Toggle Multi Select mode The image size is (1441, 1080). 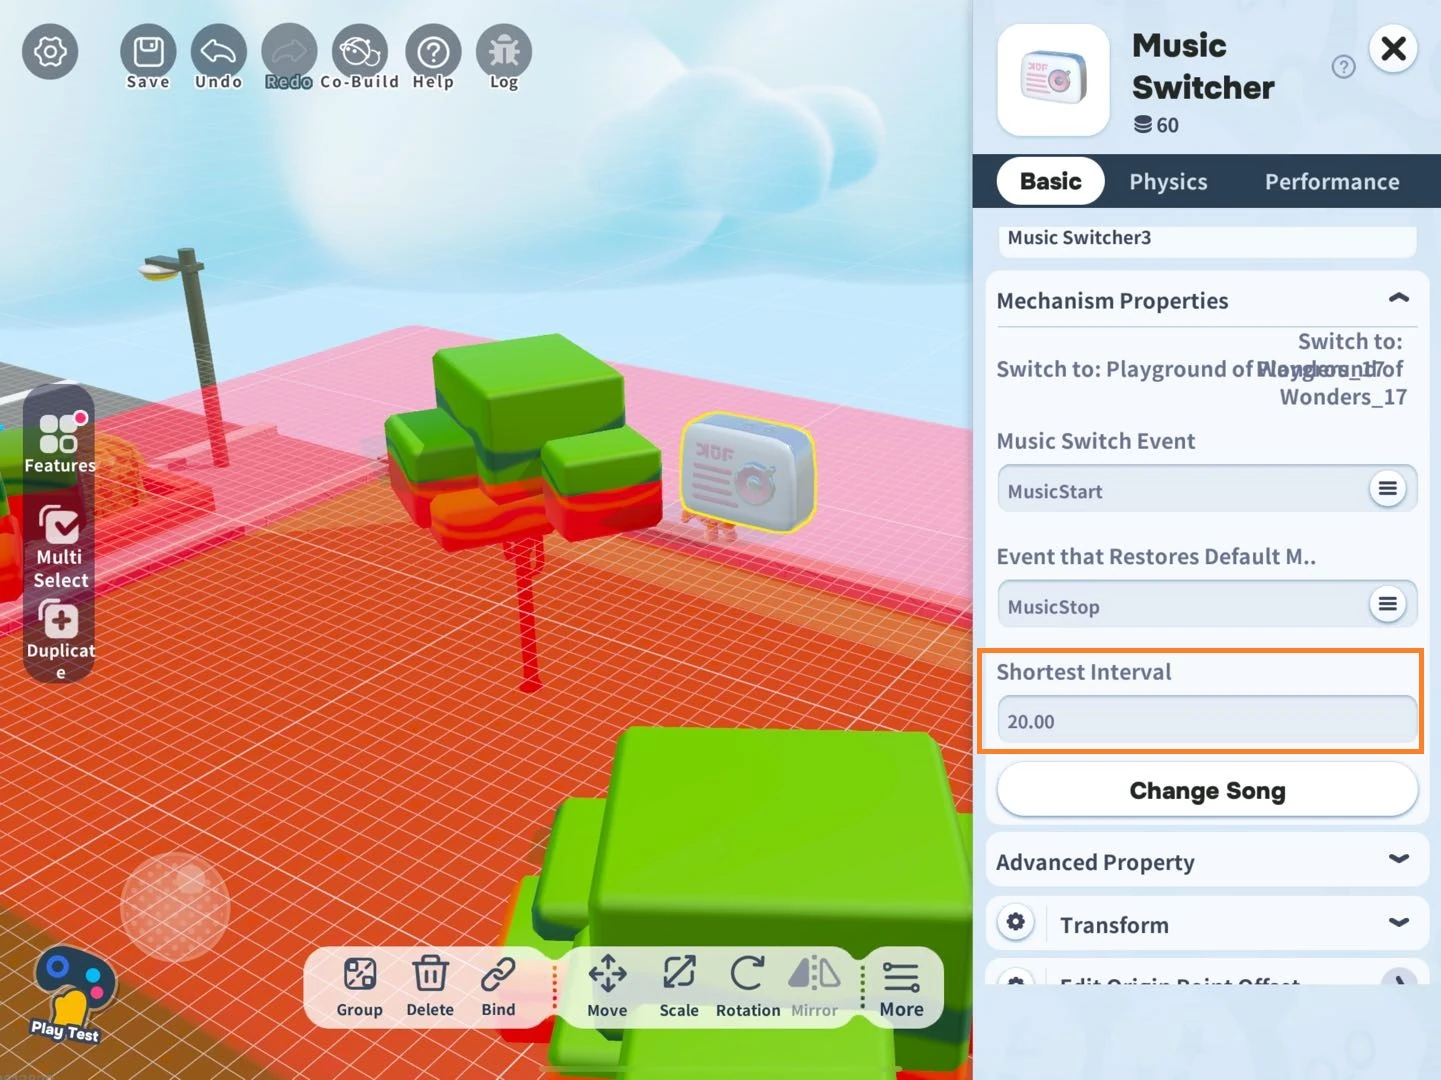[60, 545]
